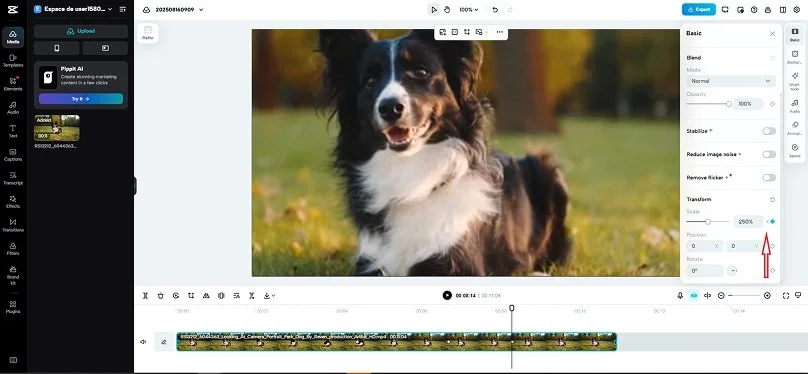Click the Scale keyframe diamond icon
Viewport: 808px width, 374px height.
[x=772, y=222]
